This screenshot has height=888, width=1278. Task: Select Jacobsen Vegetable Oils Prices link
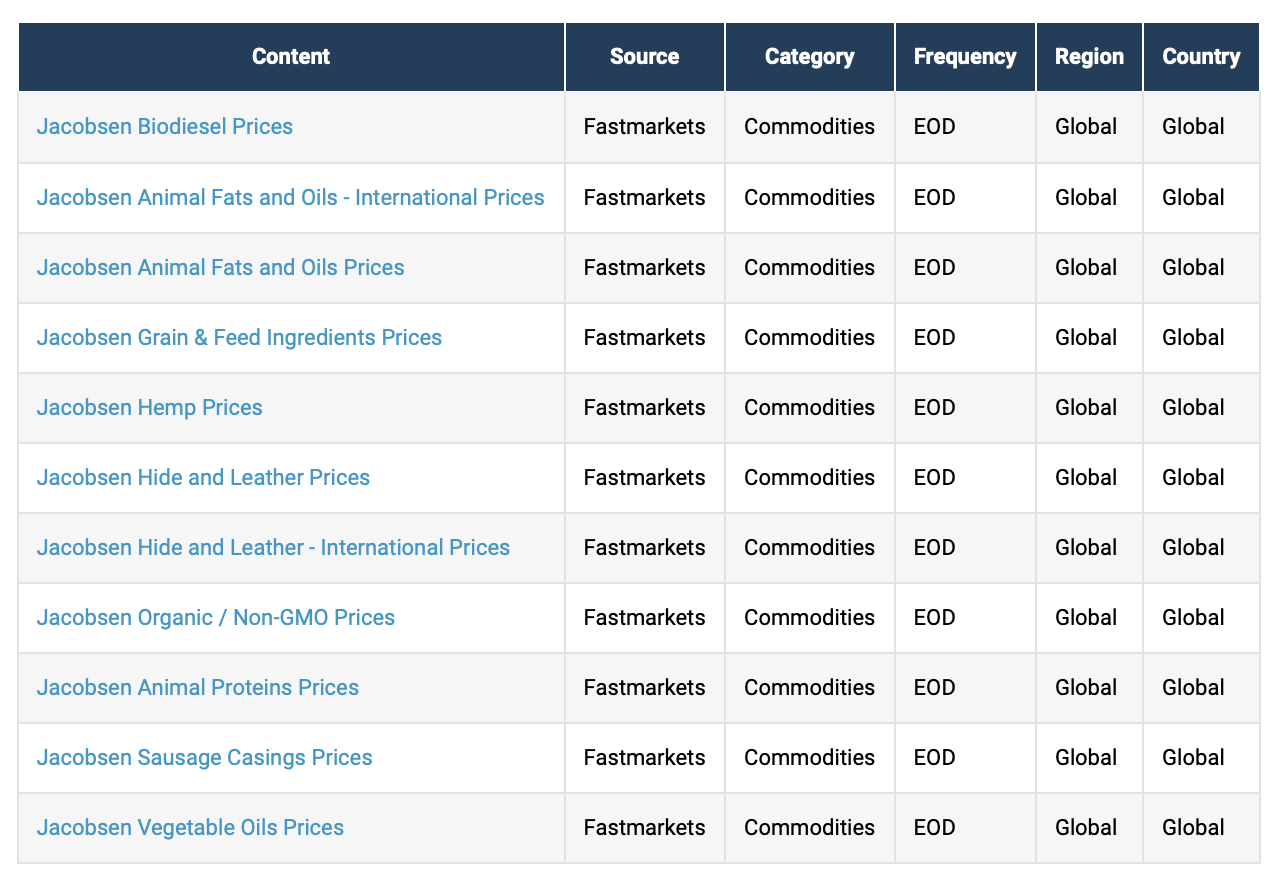click(x=190, y=827)
